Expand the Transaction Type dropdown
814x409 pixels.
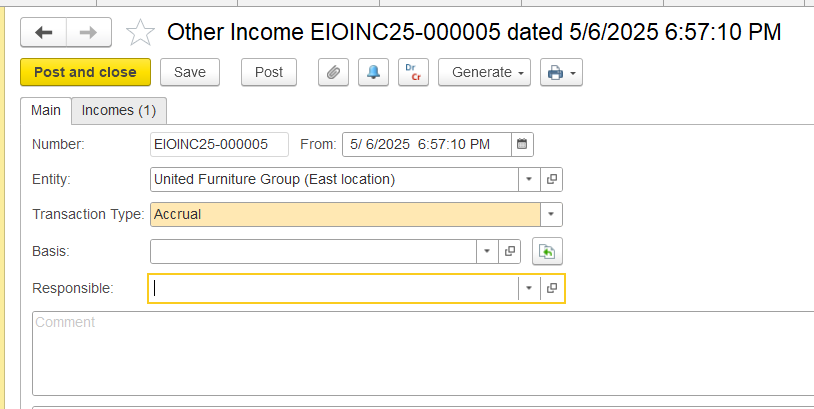[551, 214]
